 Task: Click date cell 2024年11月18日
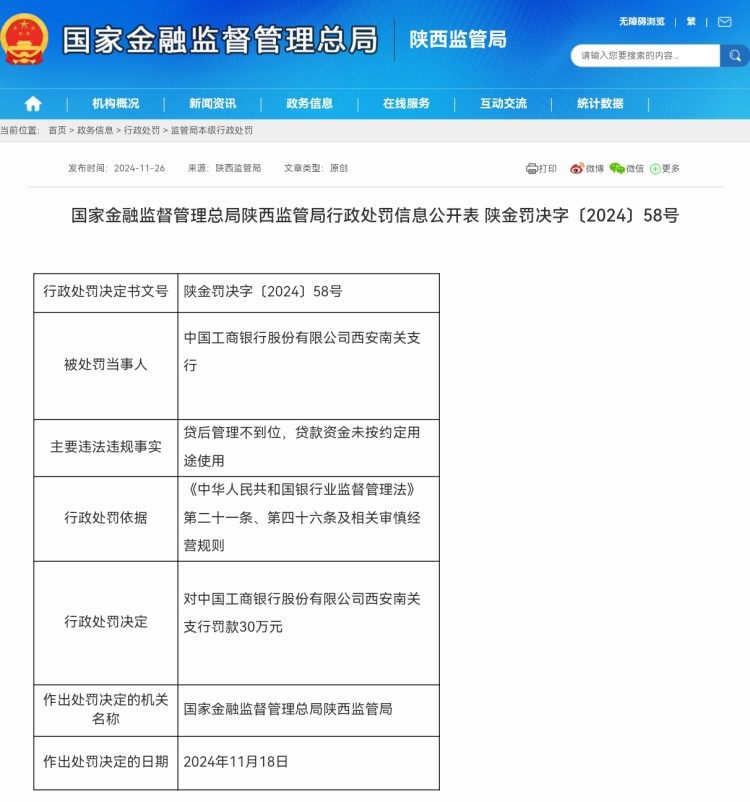click(x=308, y=763)
